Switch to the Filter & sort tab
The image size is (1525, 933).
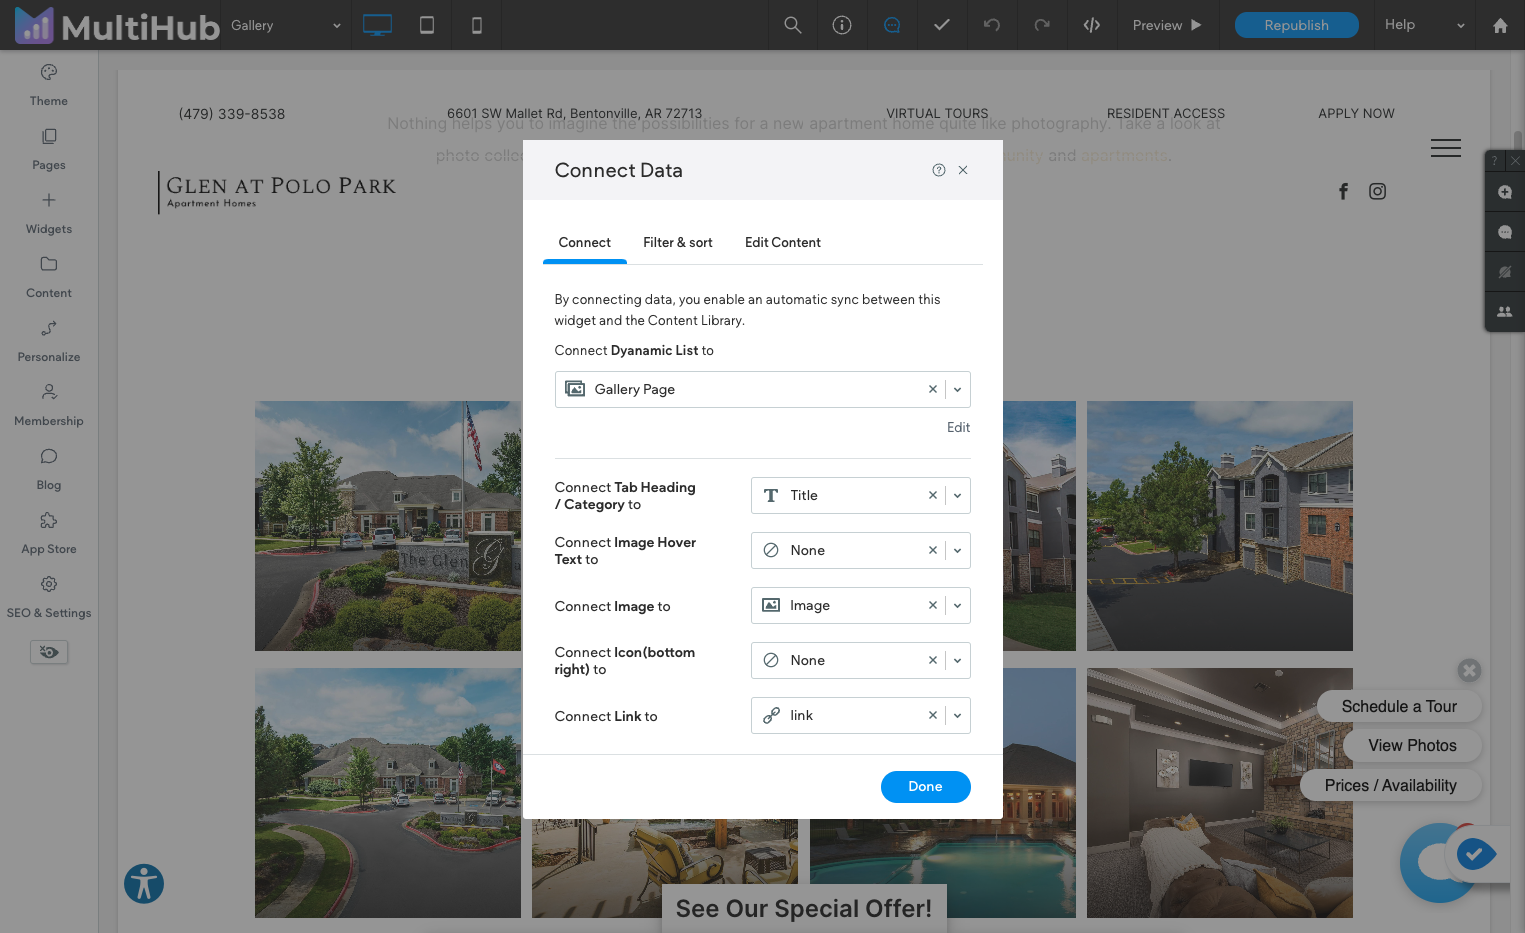coord(678,242)
